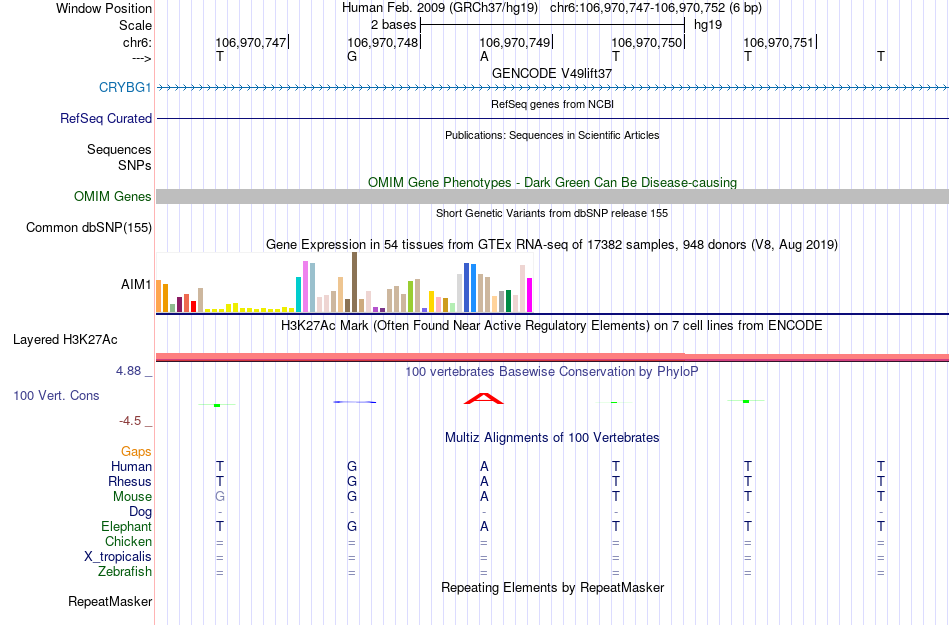Click the OMIM Genes track label
This screenshot has height=625, width=950.
coord(112,196)
